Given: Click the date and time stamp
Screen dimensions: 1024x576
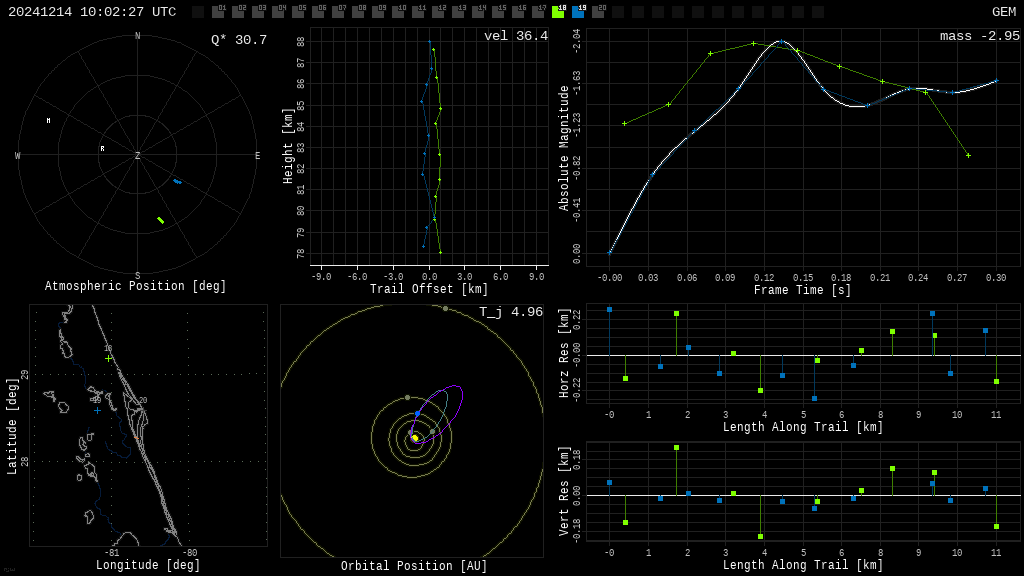Looking at the screenshot, I should 92,12.
